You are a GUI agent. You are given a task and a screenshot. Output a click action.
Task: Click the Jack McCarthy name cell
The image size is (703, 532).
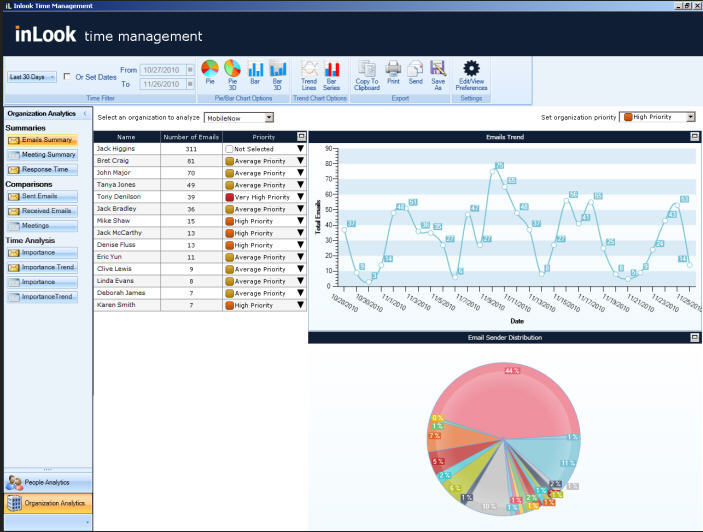click(x=127, y=233)
